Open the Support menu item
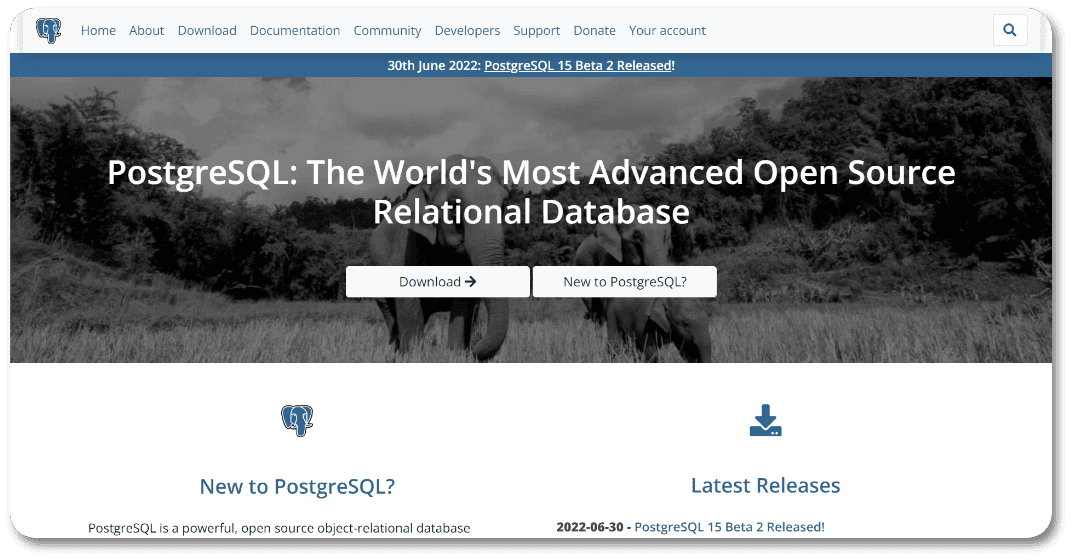This screenshot has width=1072, height=560. [x=537, y=31]
